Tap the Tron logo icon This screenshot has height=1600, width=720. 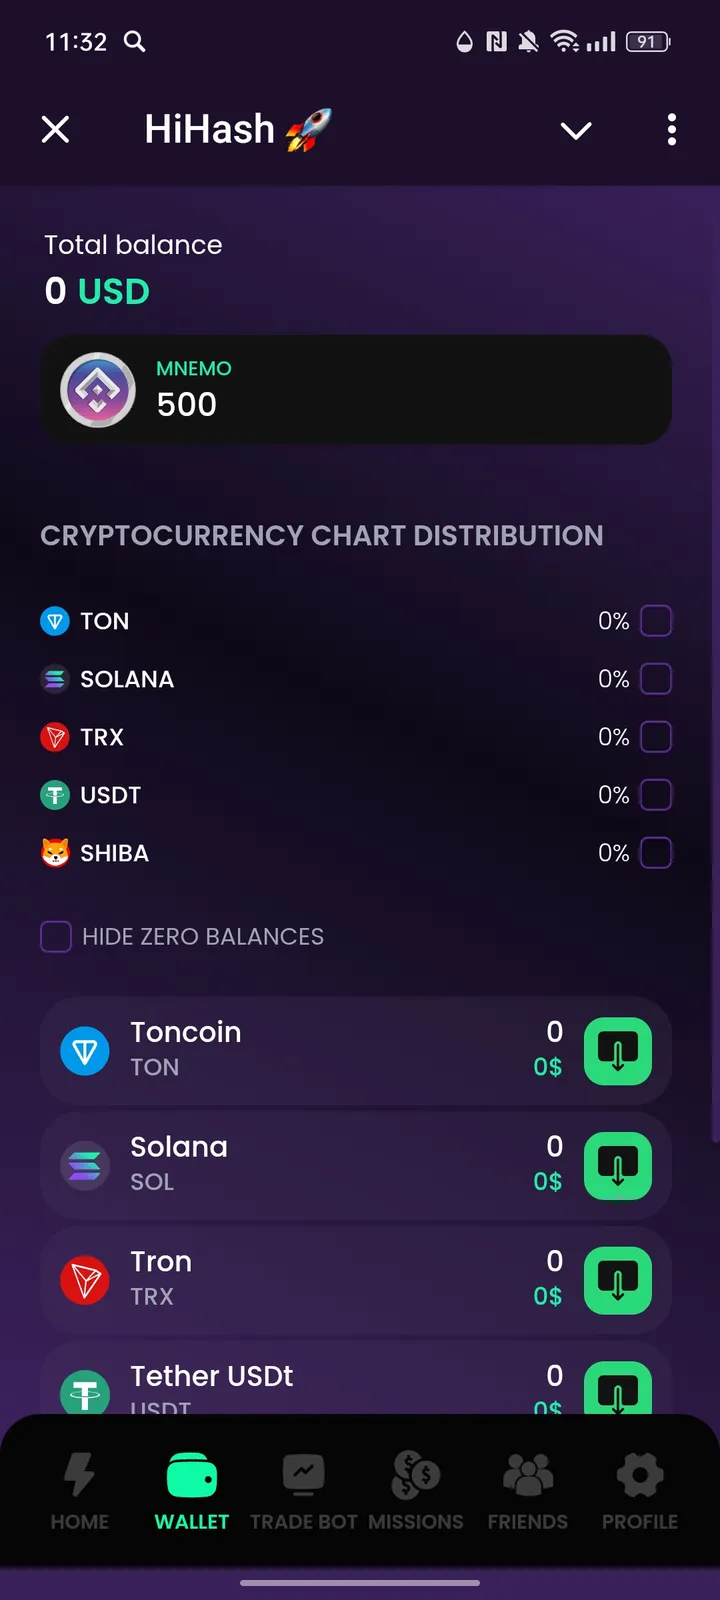tap(85, 1281)
